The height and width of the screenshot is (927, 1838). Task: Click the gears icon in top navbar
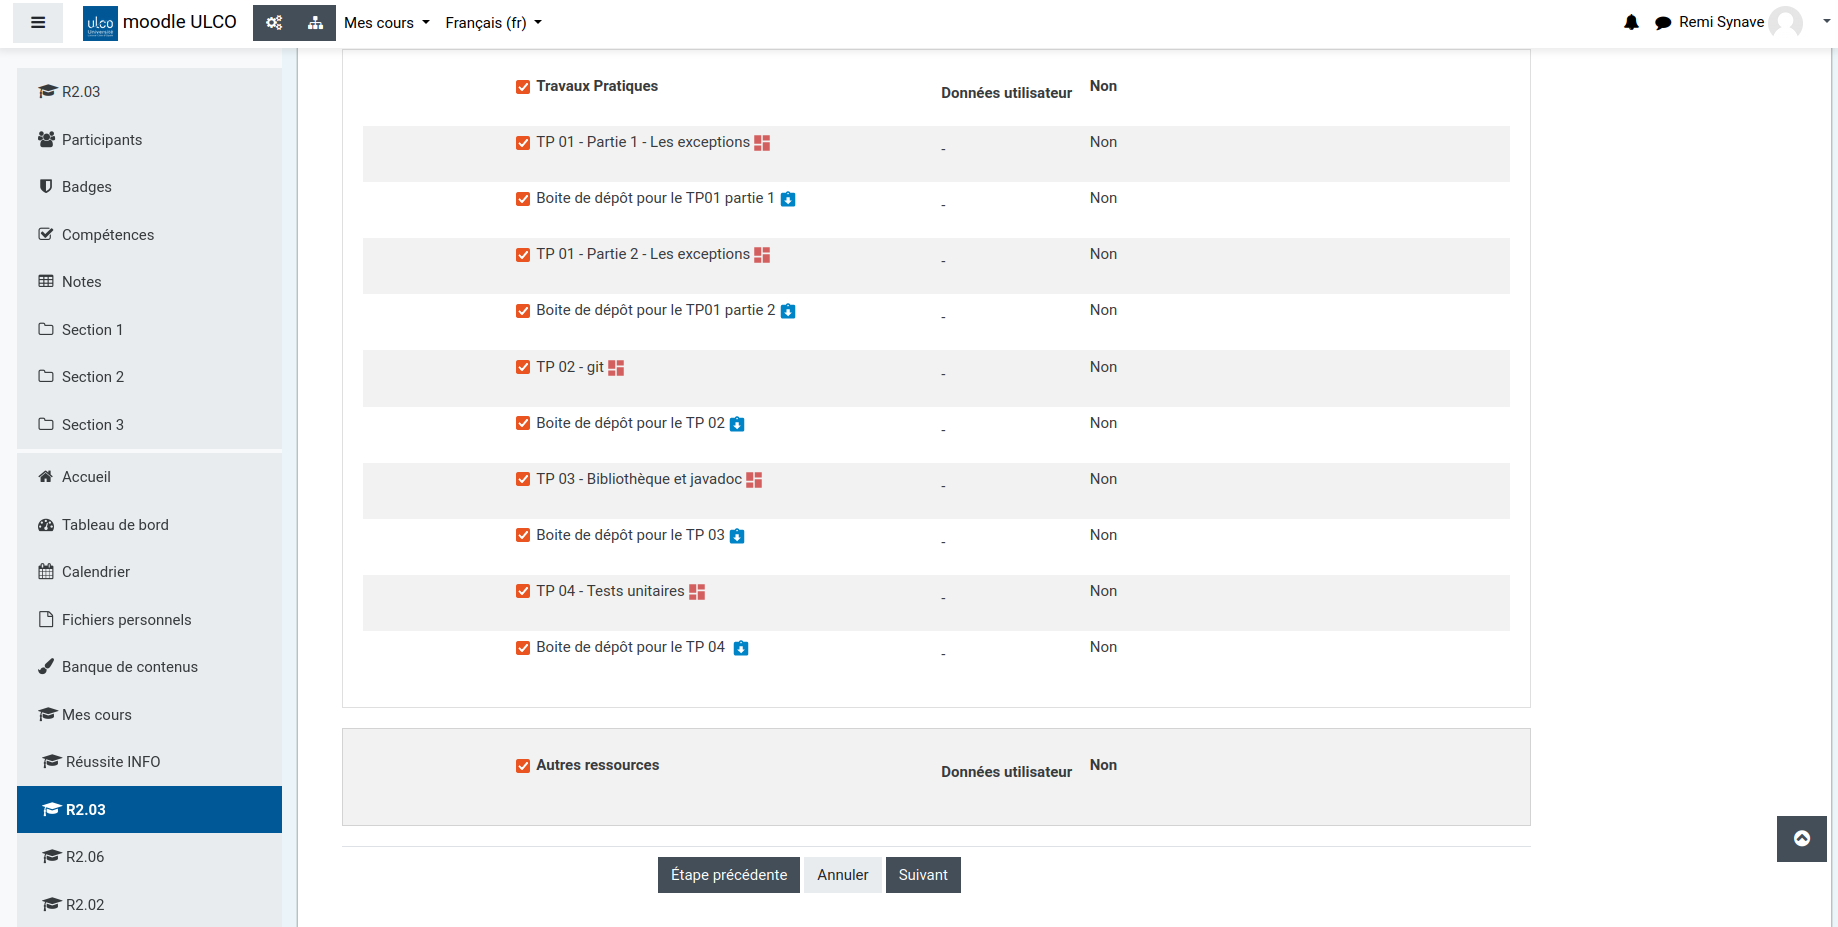coord(274,23)
